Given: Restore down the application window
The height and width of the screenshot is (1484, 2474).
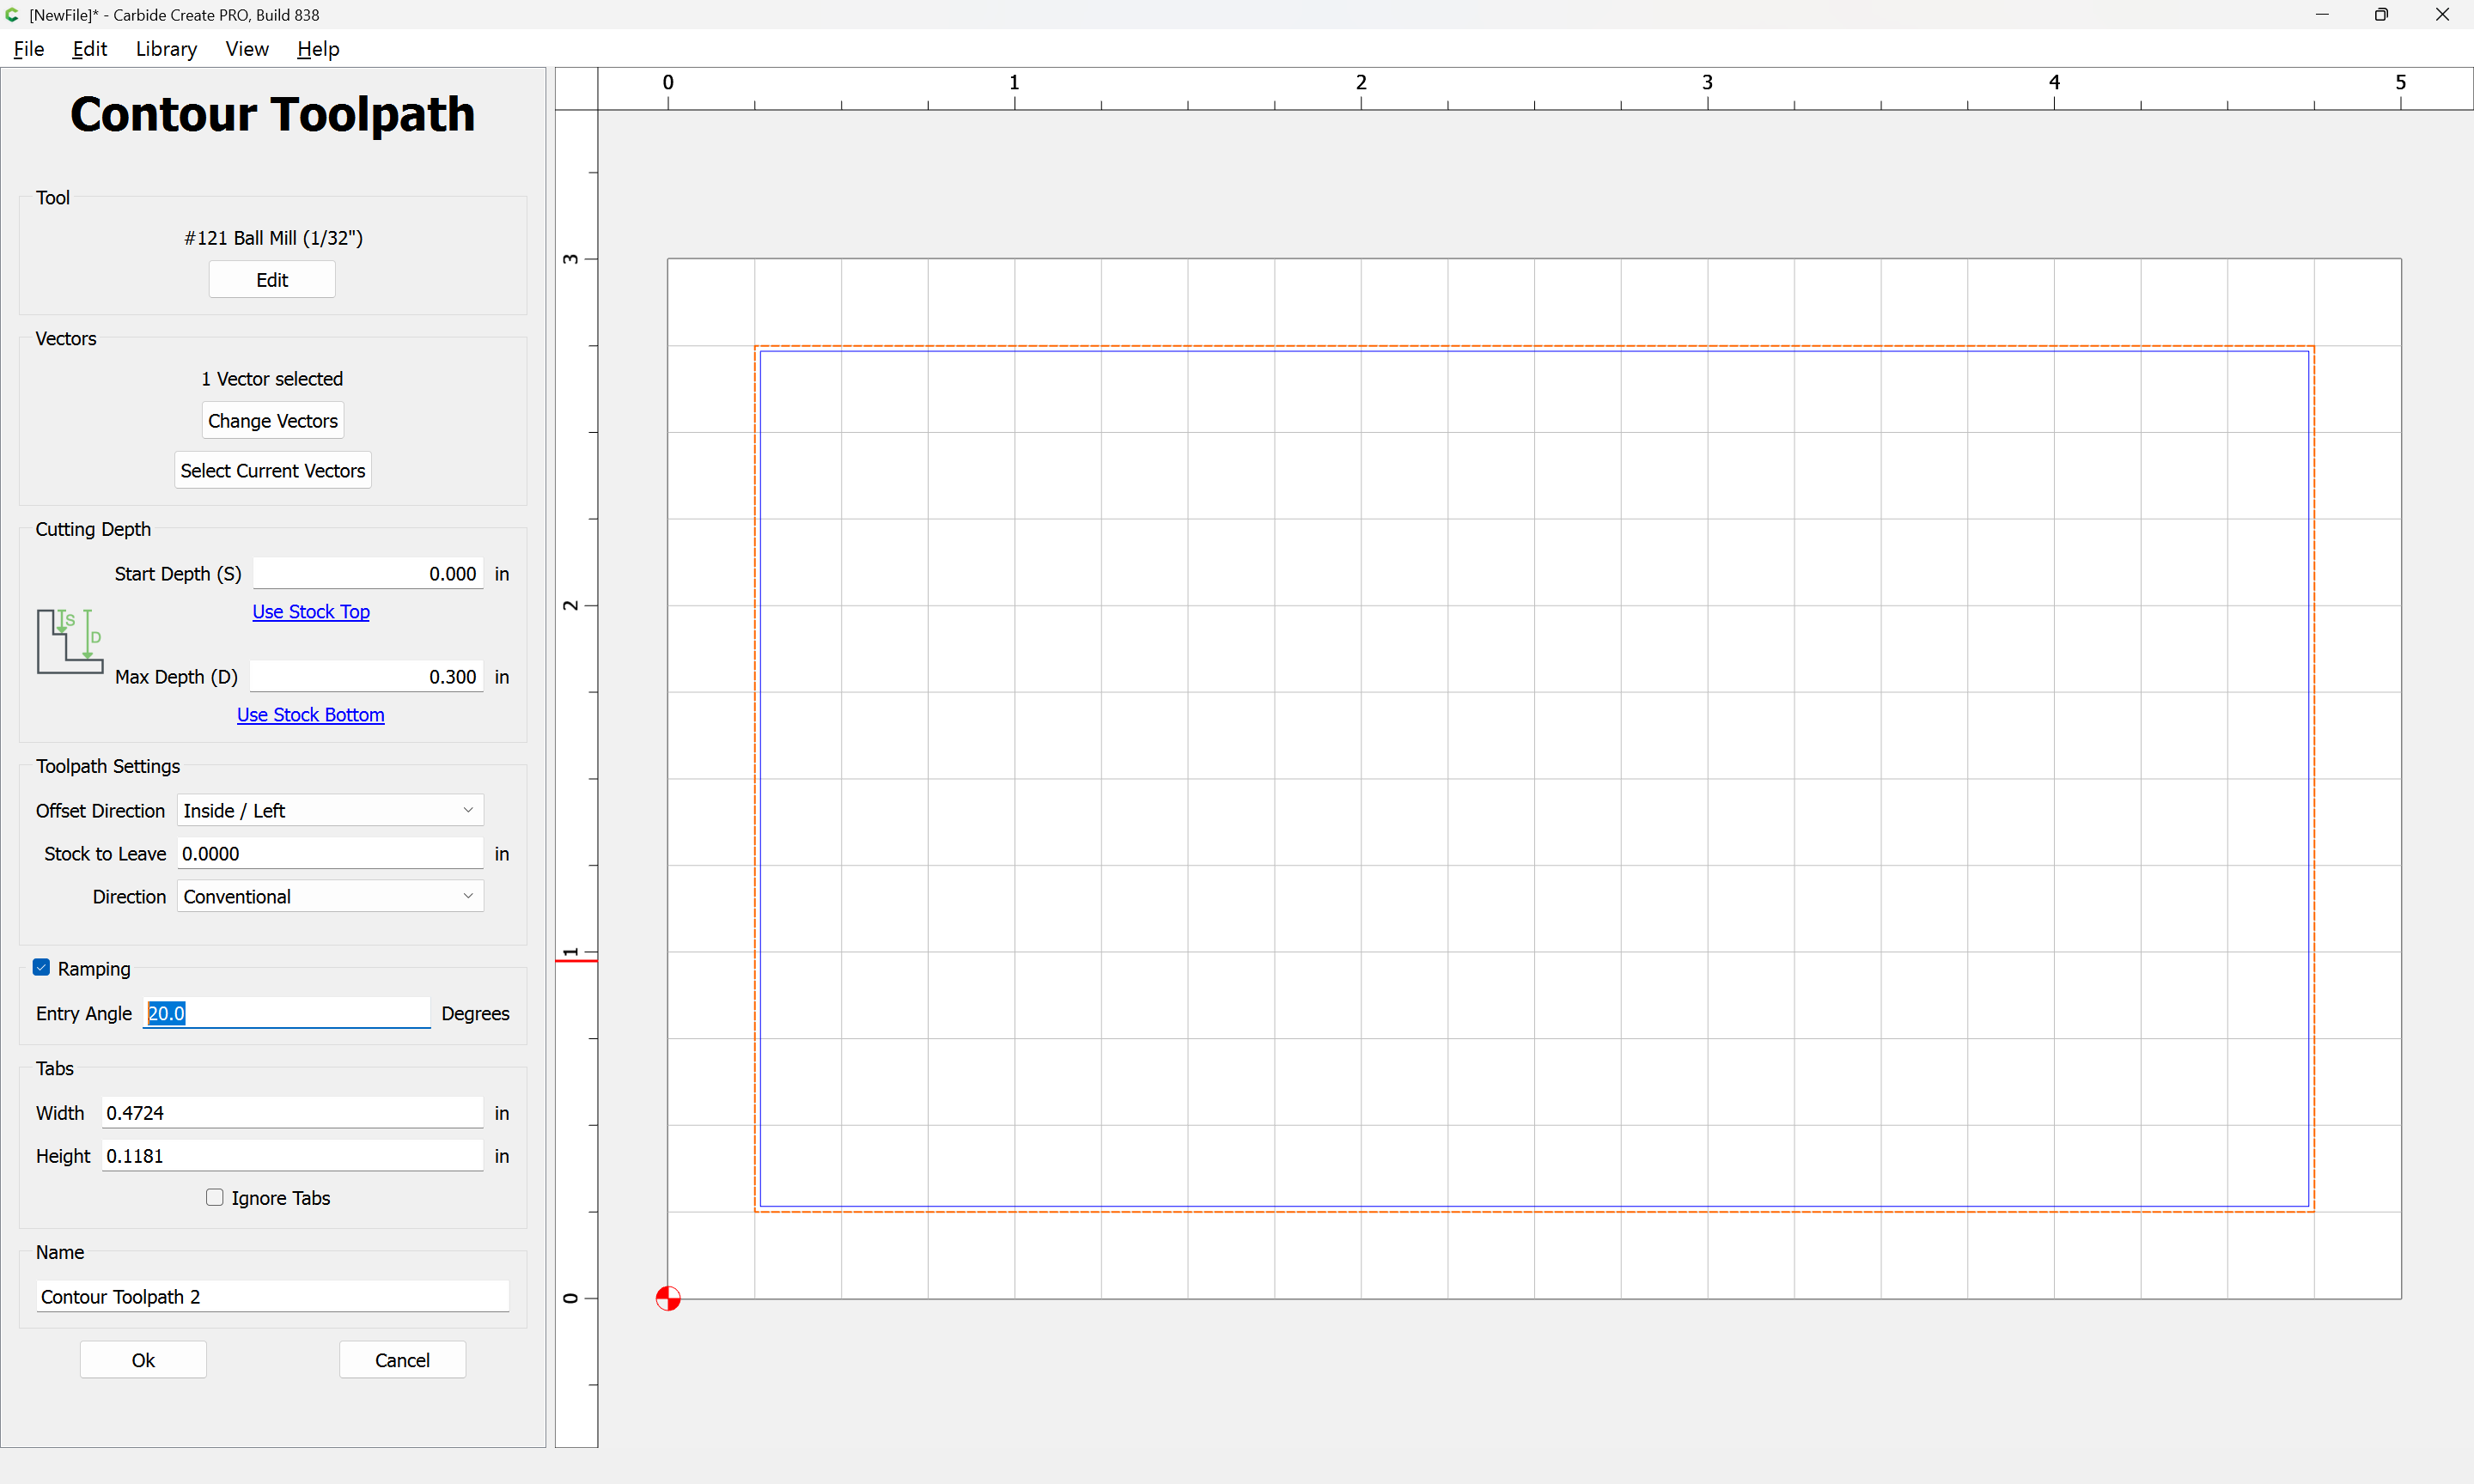Looking at the screenshot, I should 2381,15.
